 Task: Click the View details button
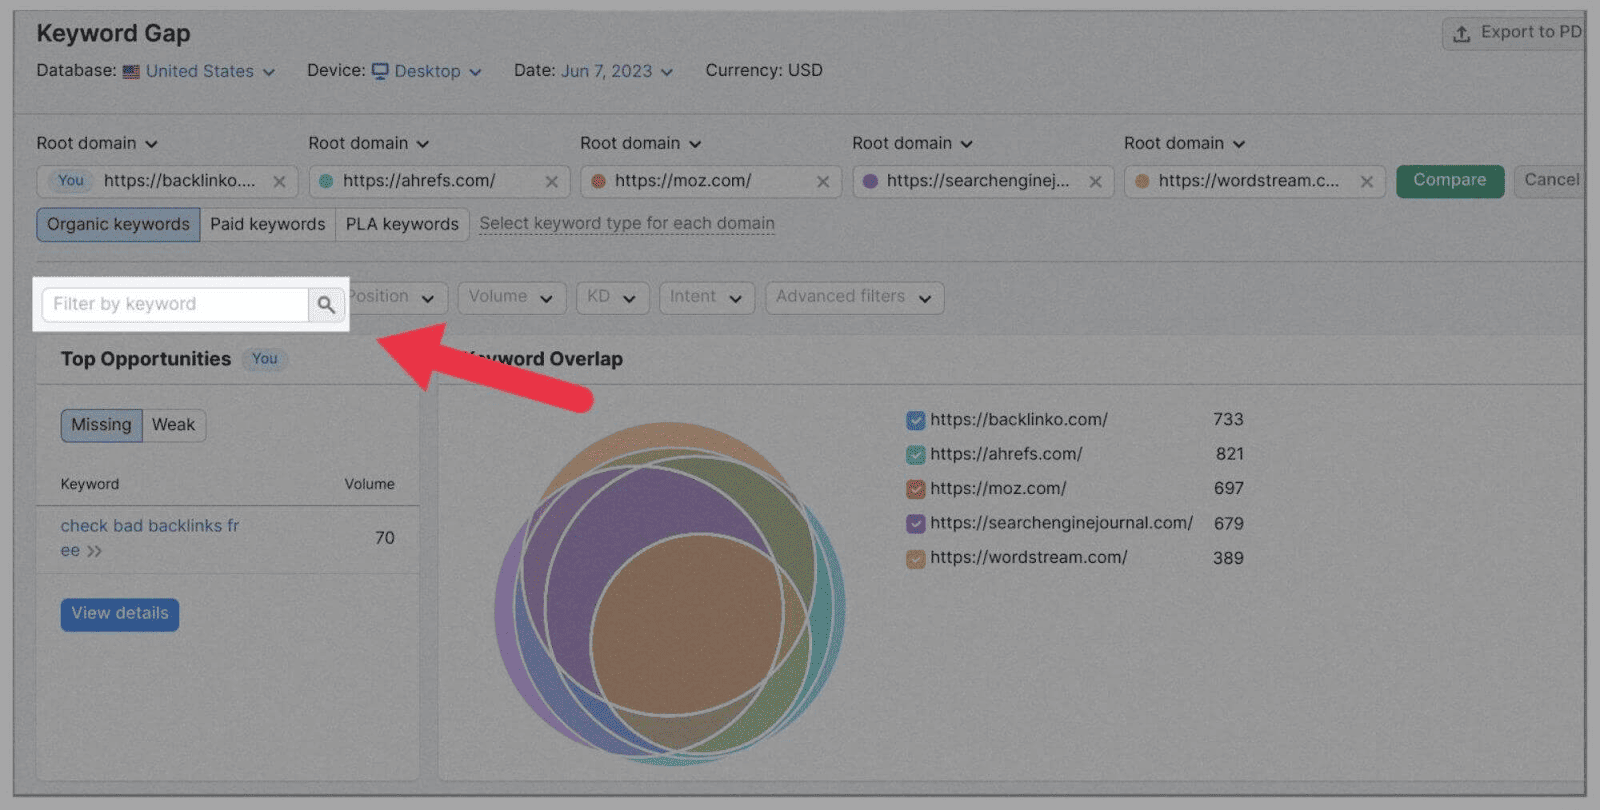120,614
